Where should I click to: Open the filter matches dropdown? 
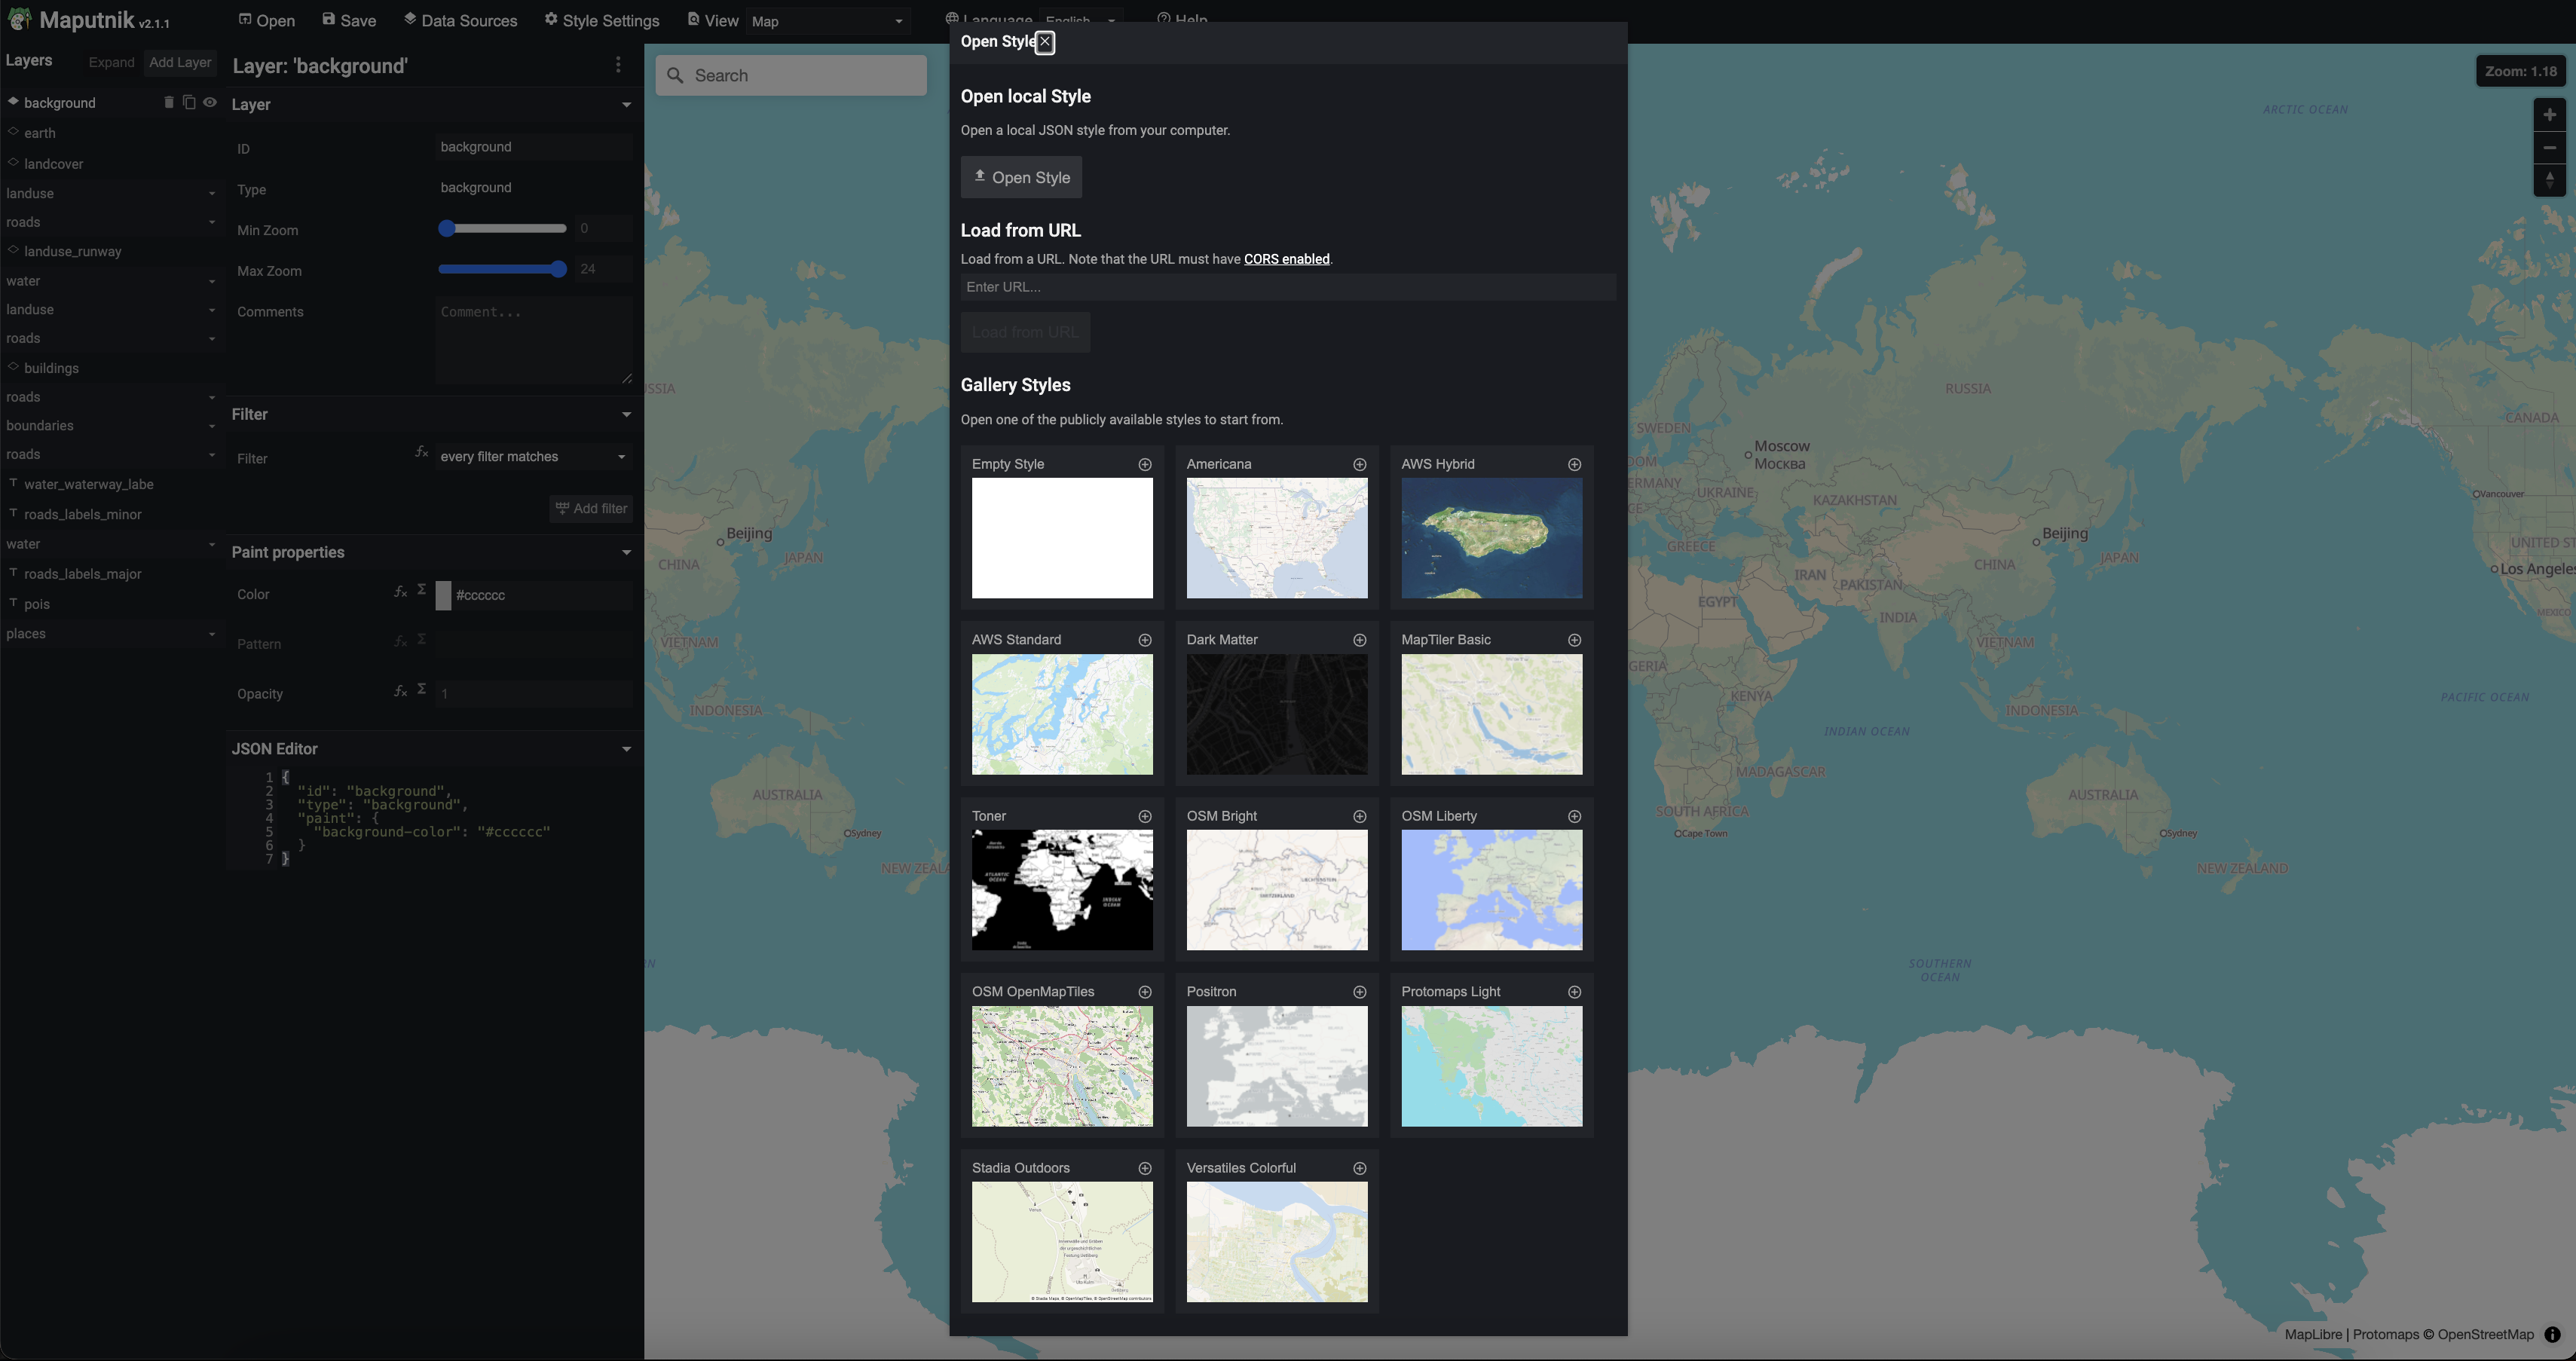[533, 457]
